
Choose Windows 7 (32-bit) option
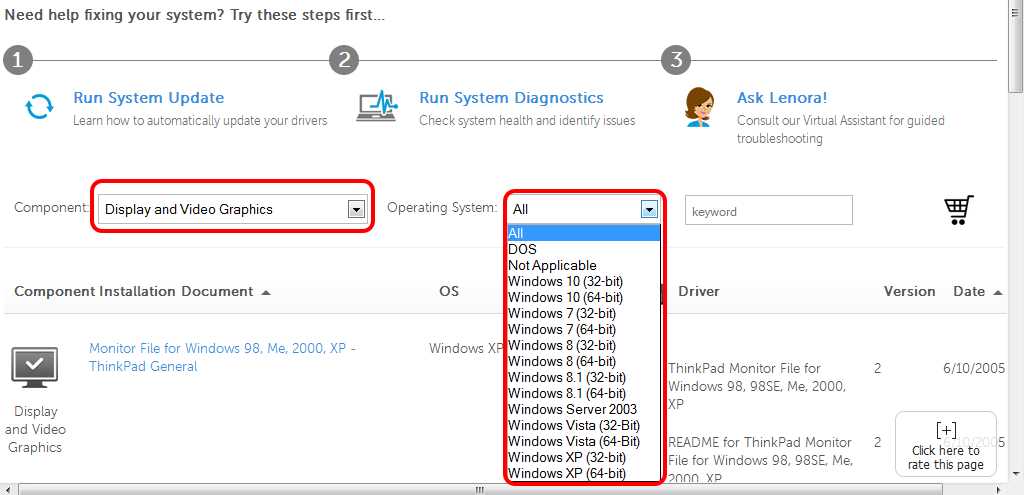[562, 313]
